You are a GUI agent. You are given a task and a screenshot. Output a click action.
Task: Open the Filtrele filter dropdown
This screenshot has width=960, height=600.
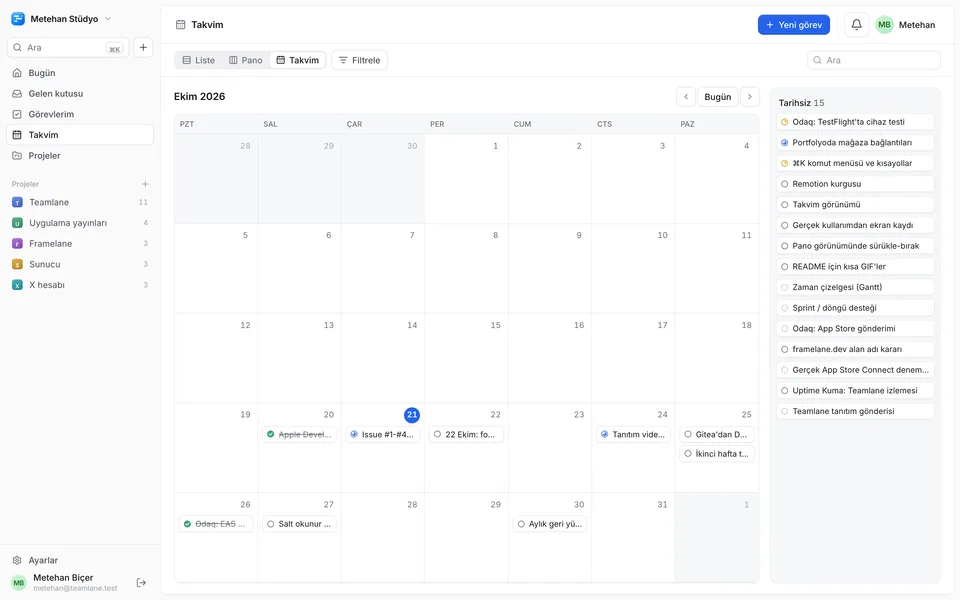pos(359,60)
